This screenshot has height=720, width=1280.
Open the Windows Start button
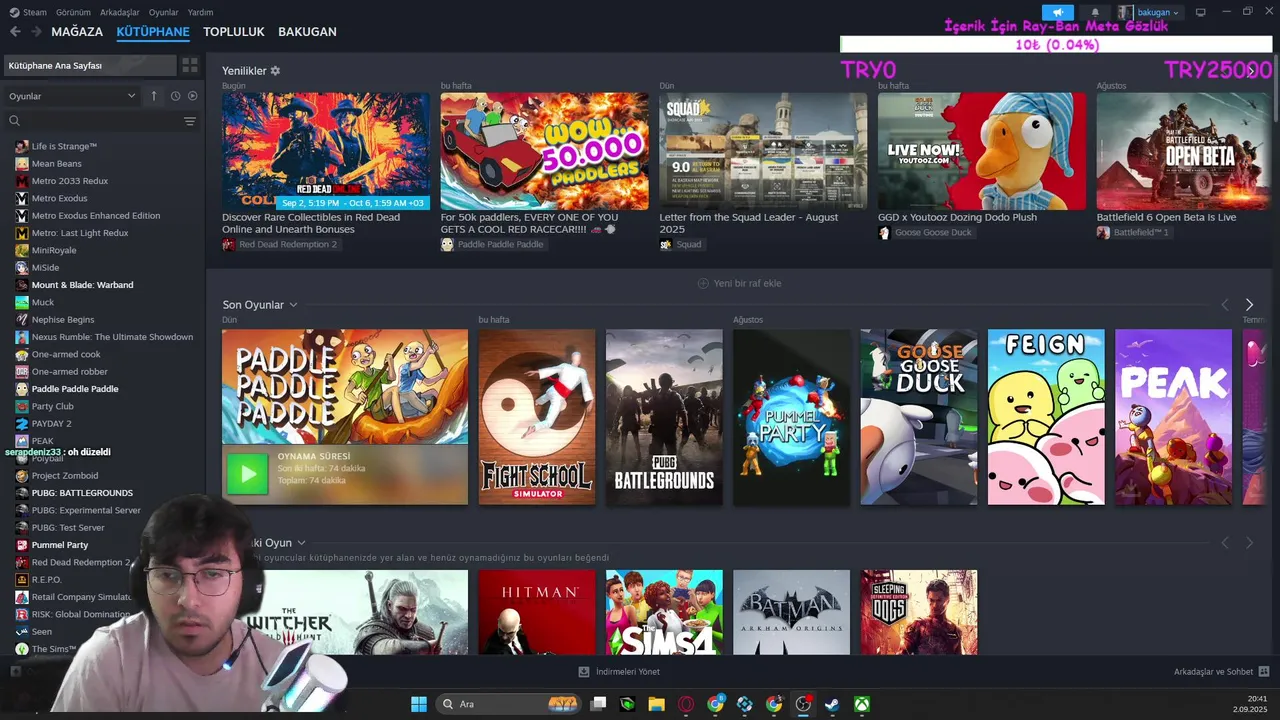(x=419, y=704)
